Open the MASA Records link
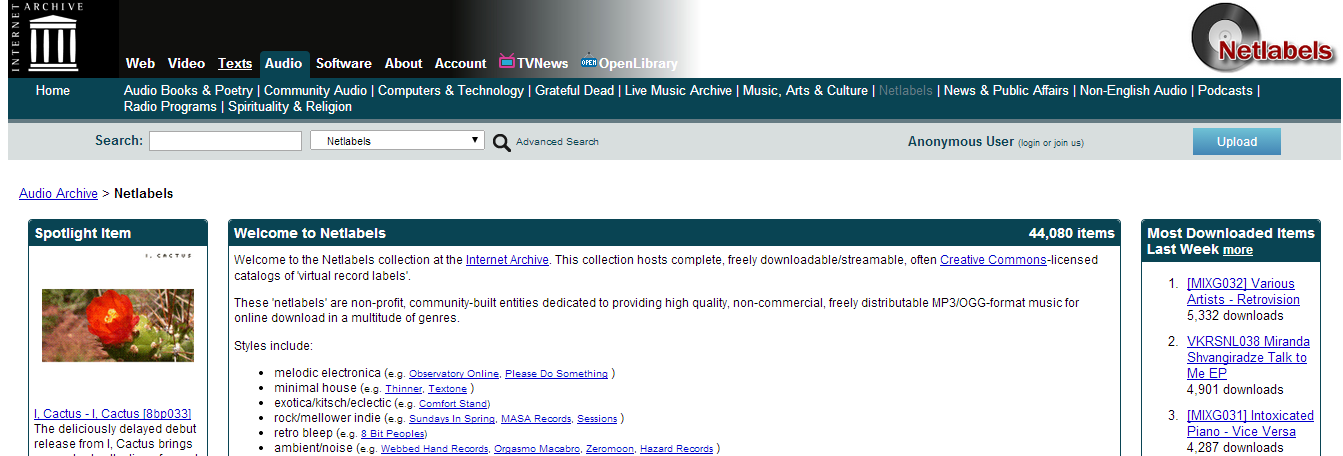Screen dimensions: 1343x456 click(x=536, y=419)
